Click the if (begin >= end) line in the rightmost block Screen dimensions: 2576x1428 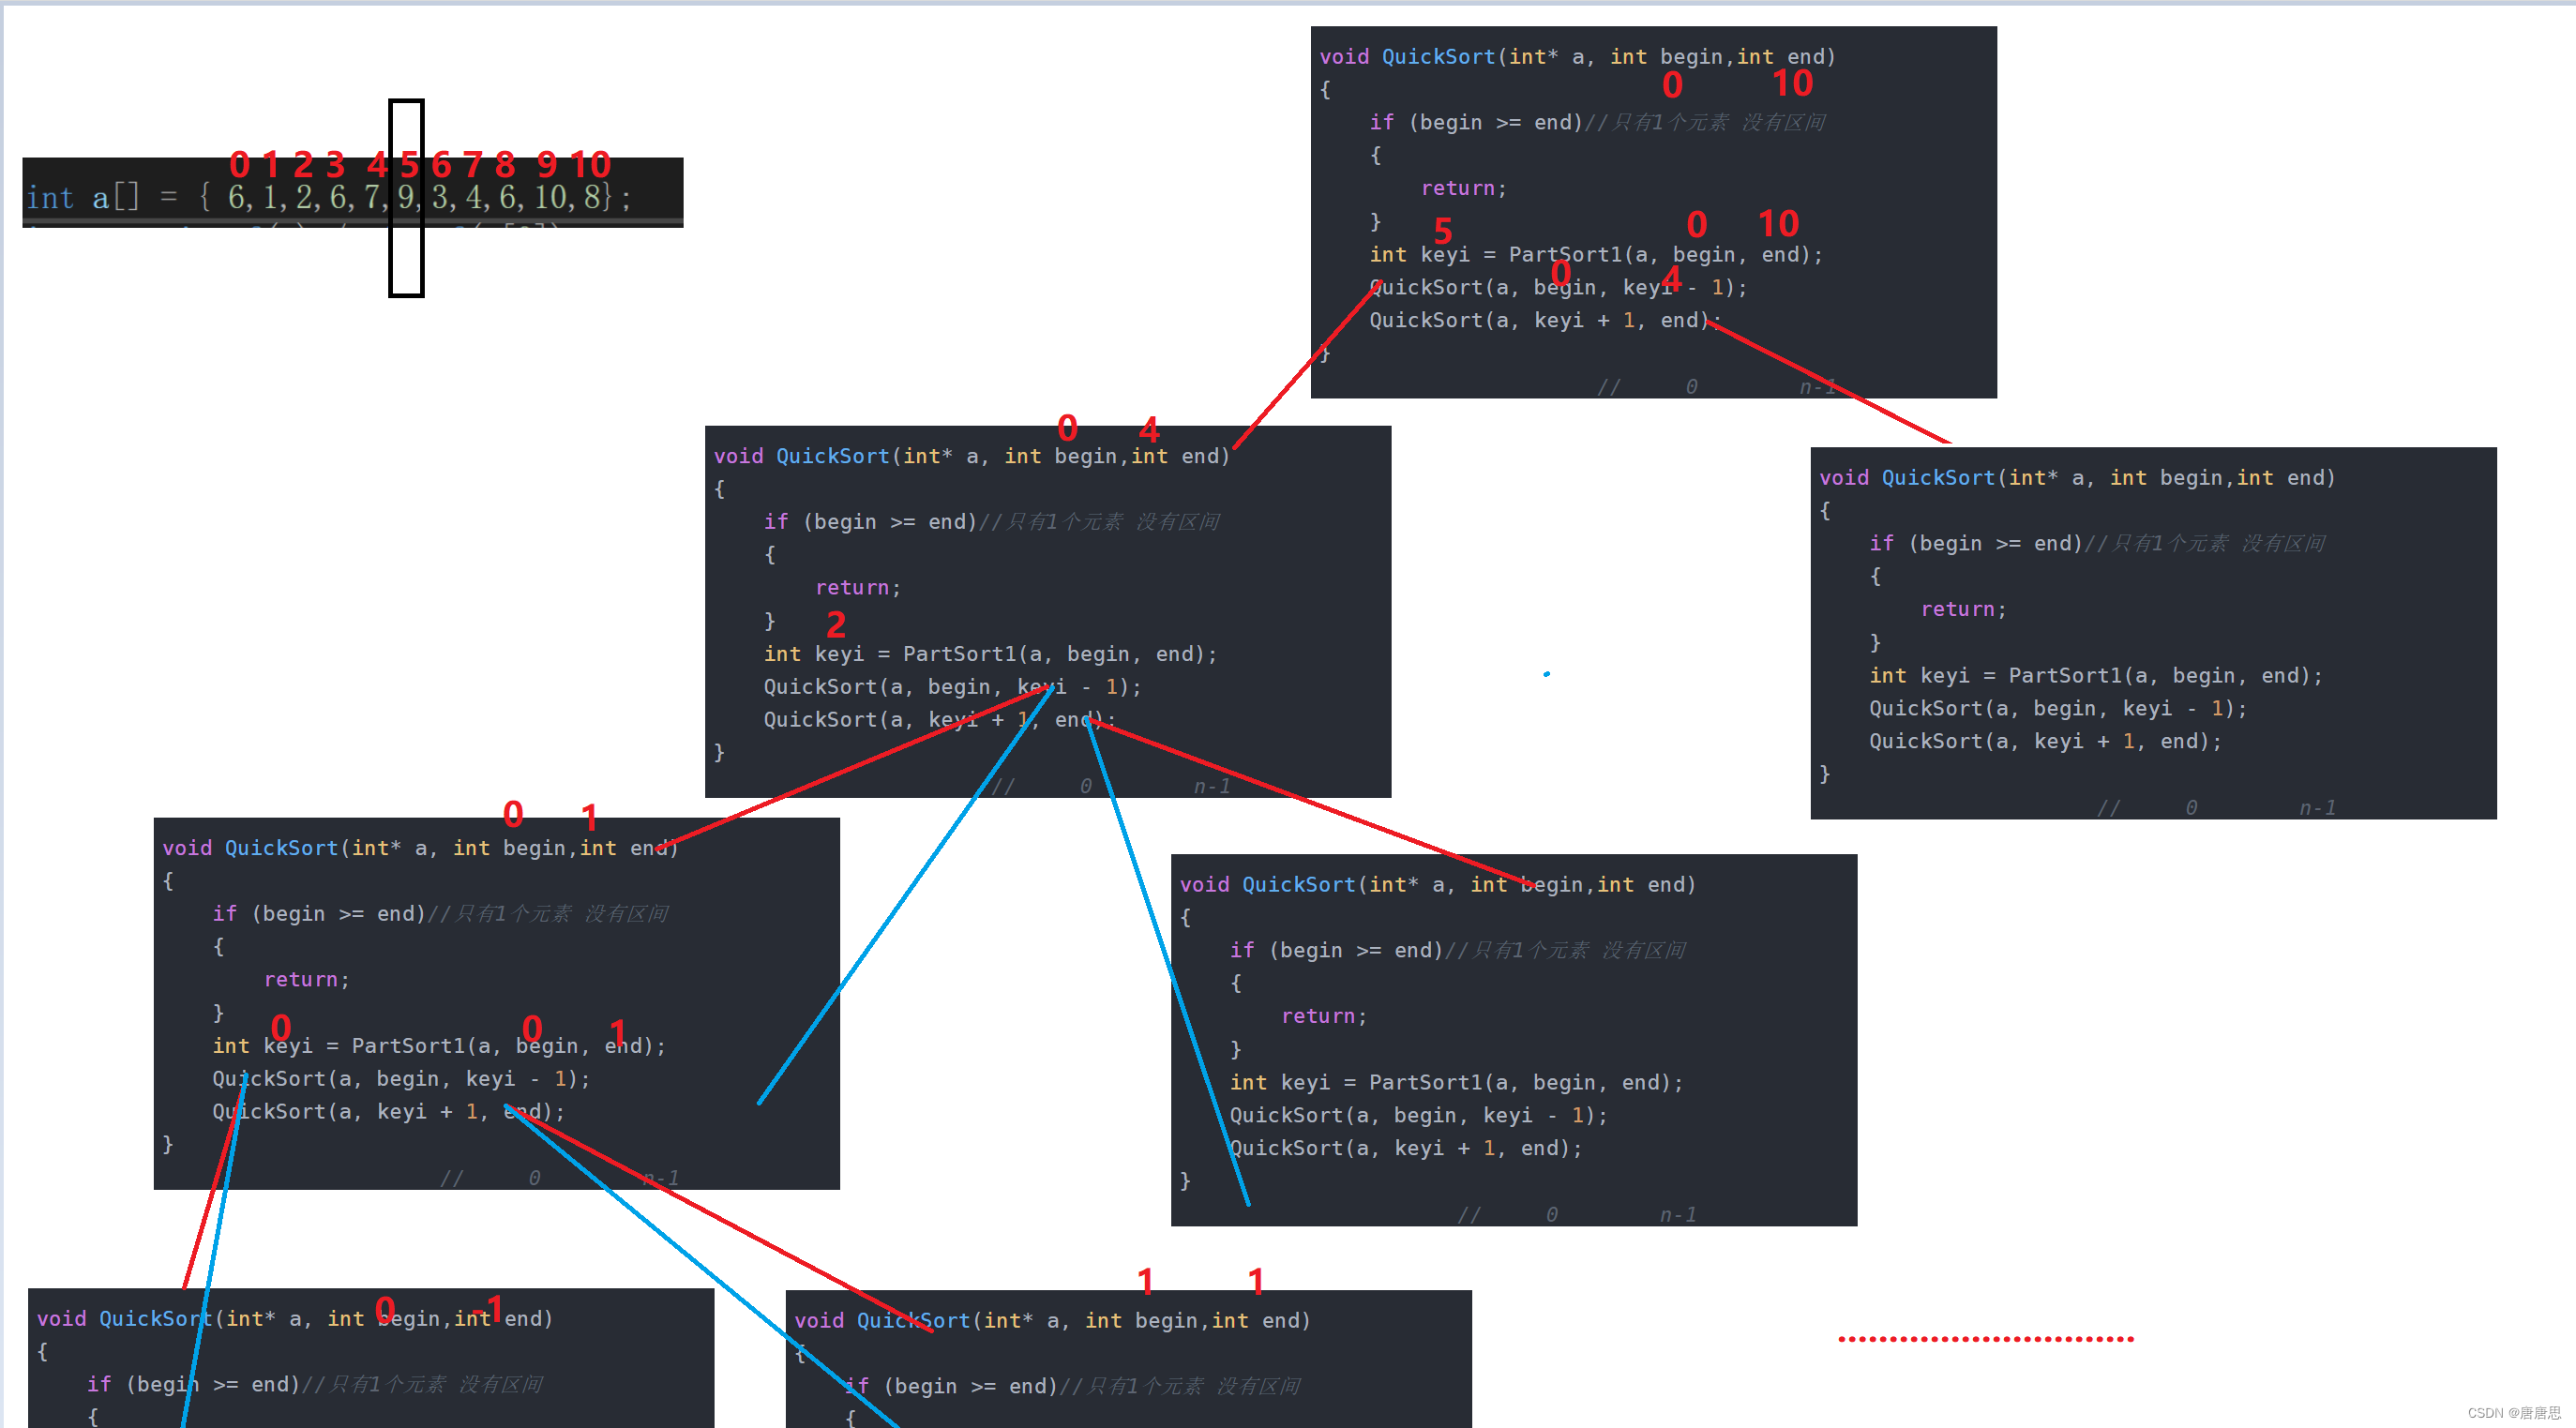1975,543
